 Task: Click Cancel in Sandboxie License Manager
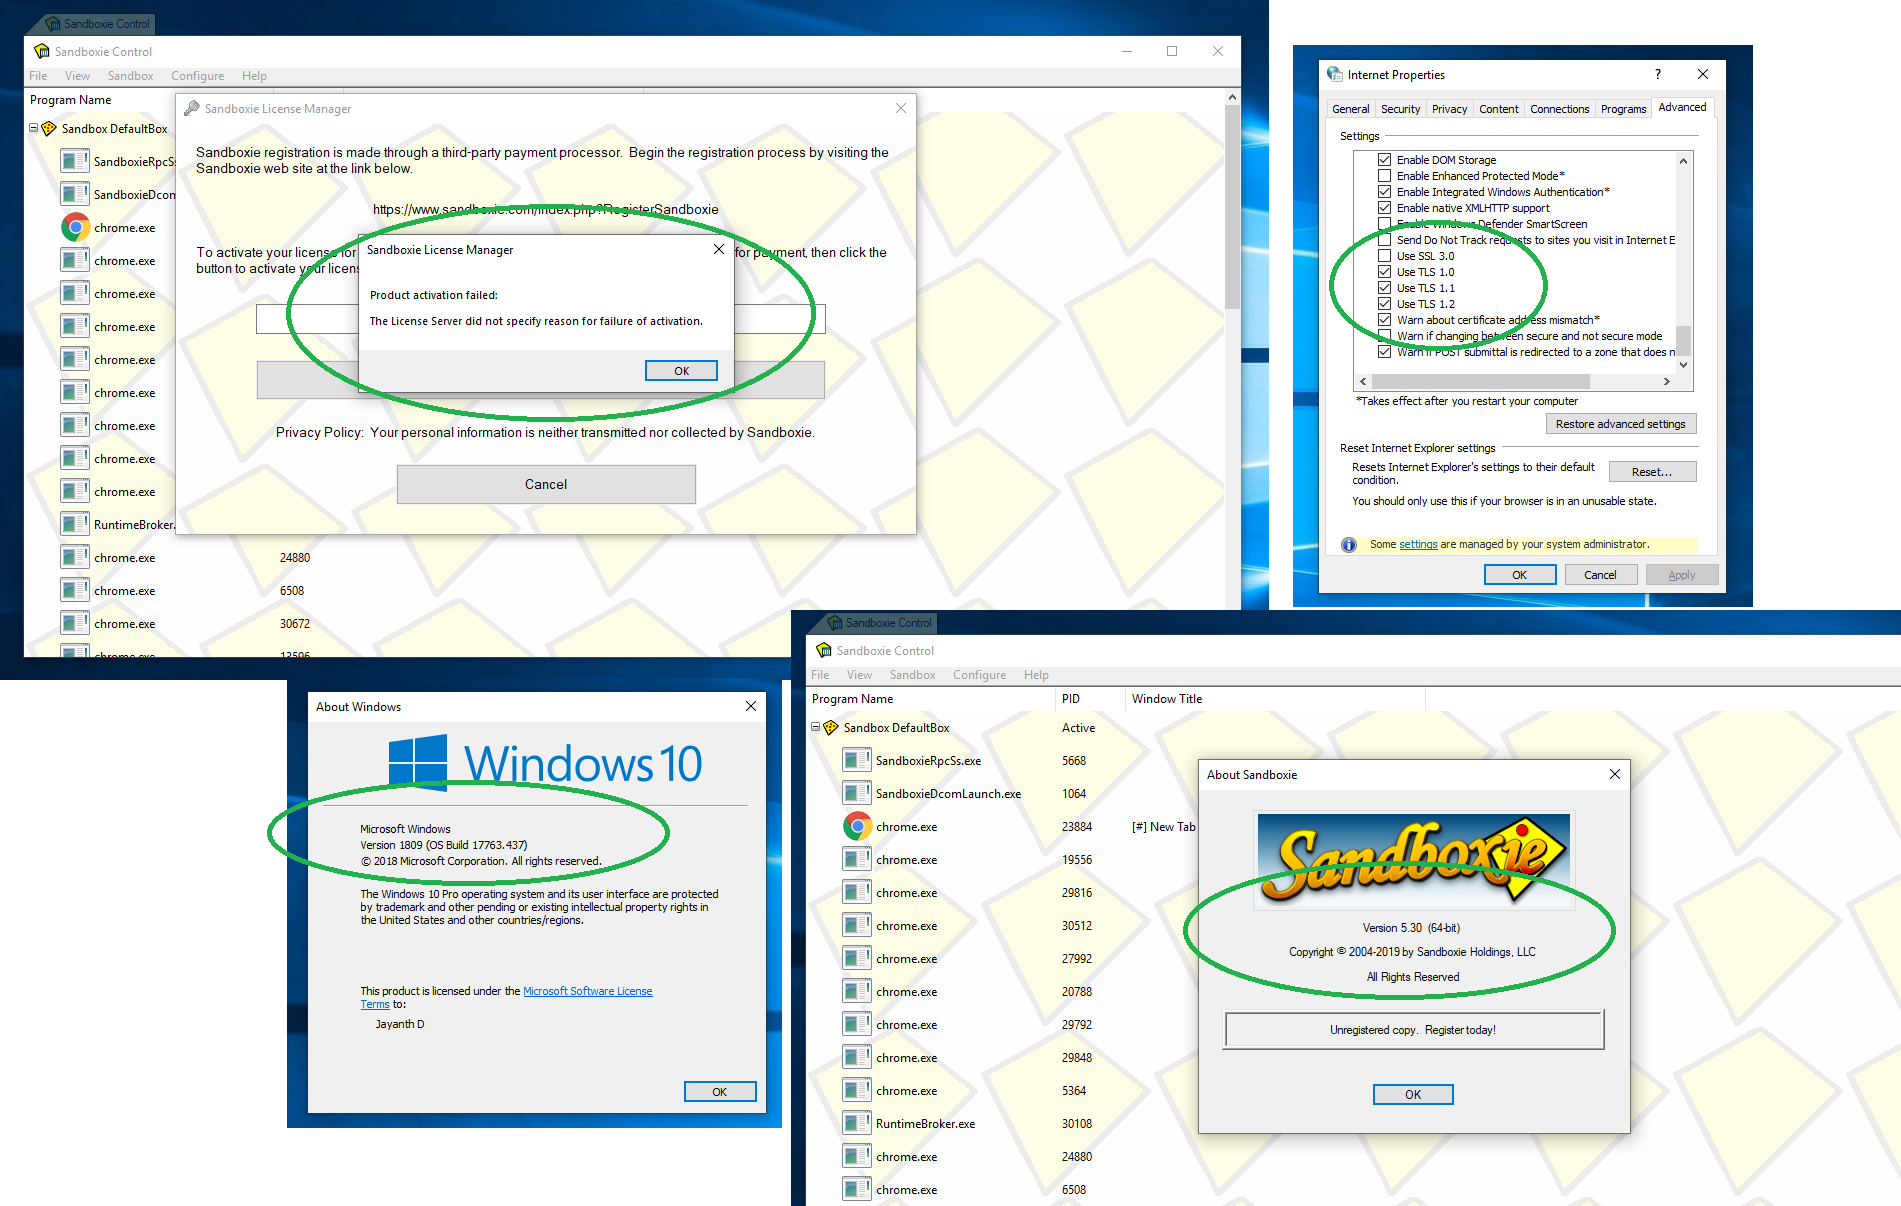pos(546,484)
